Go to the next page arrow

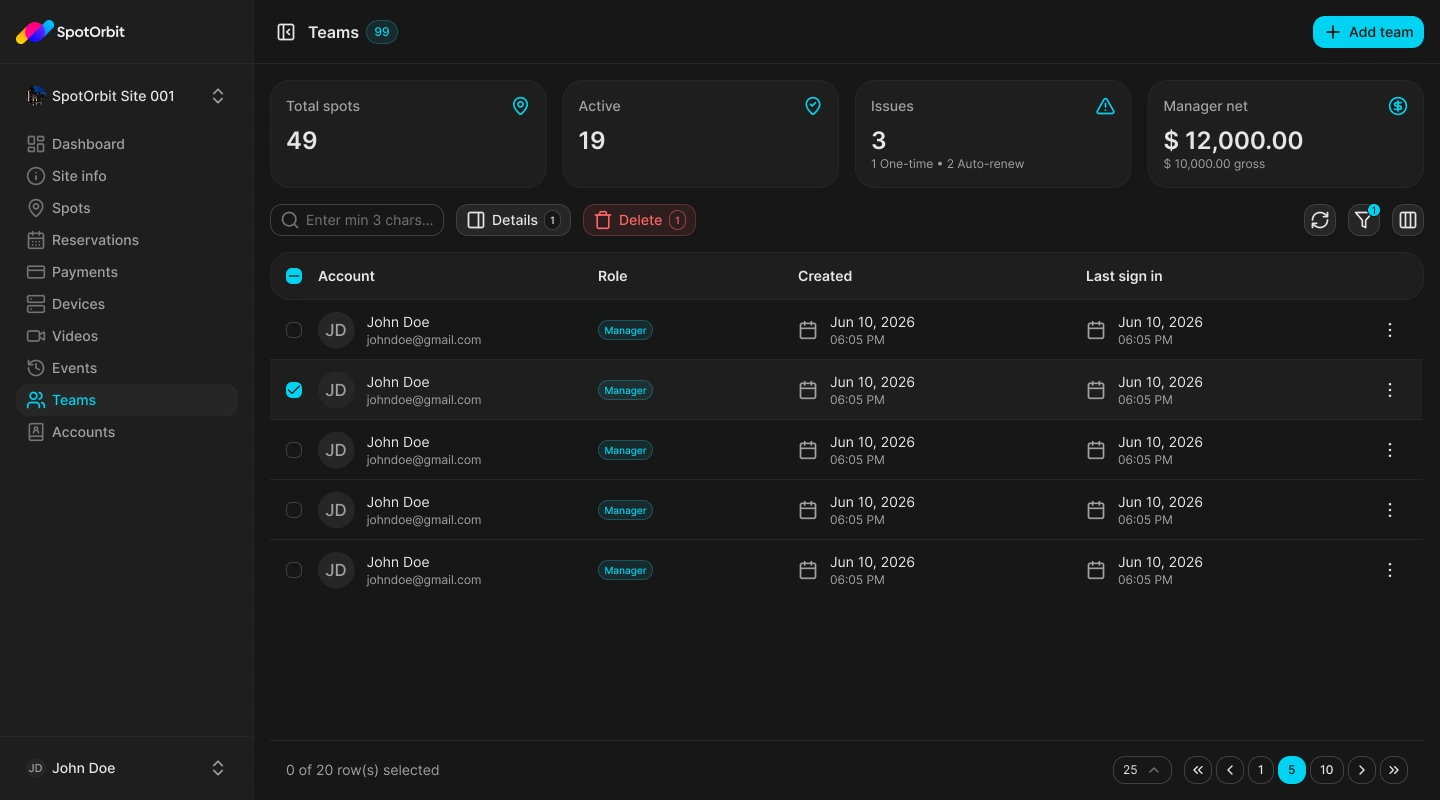(x=1362, y=770)
